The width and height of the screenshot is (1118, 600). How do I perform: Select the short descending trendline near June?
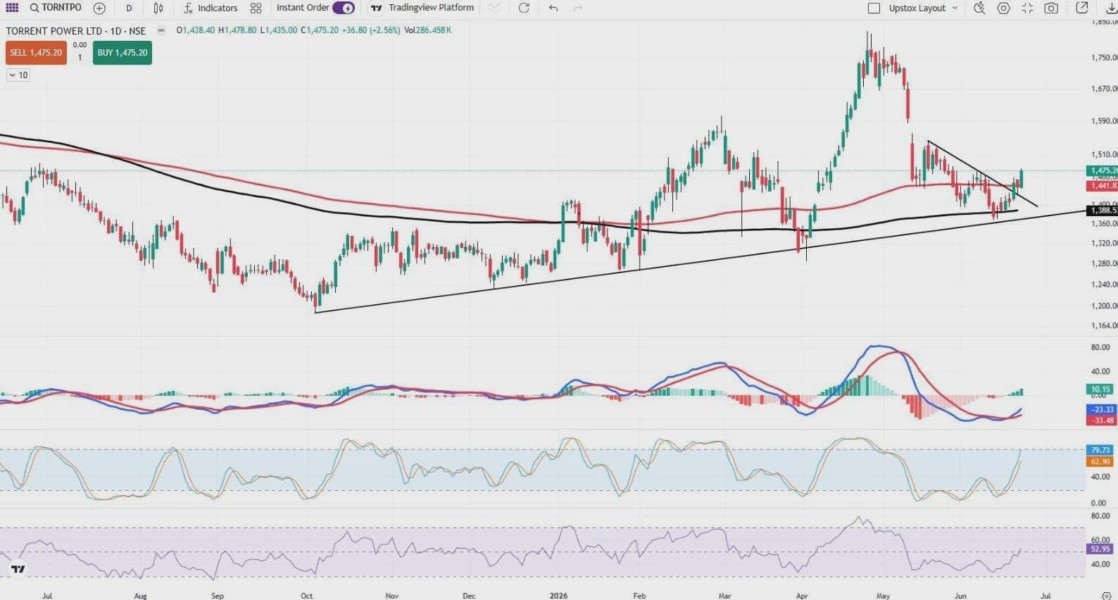[x=983, y=175]
